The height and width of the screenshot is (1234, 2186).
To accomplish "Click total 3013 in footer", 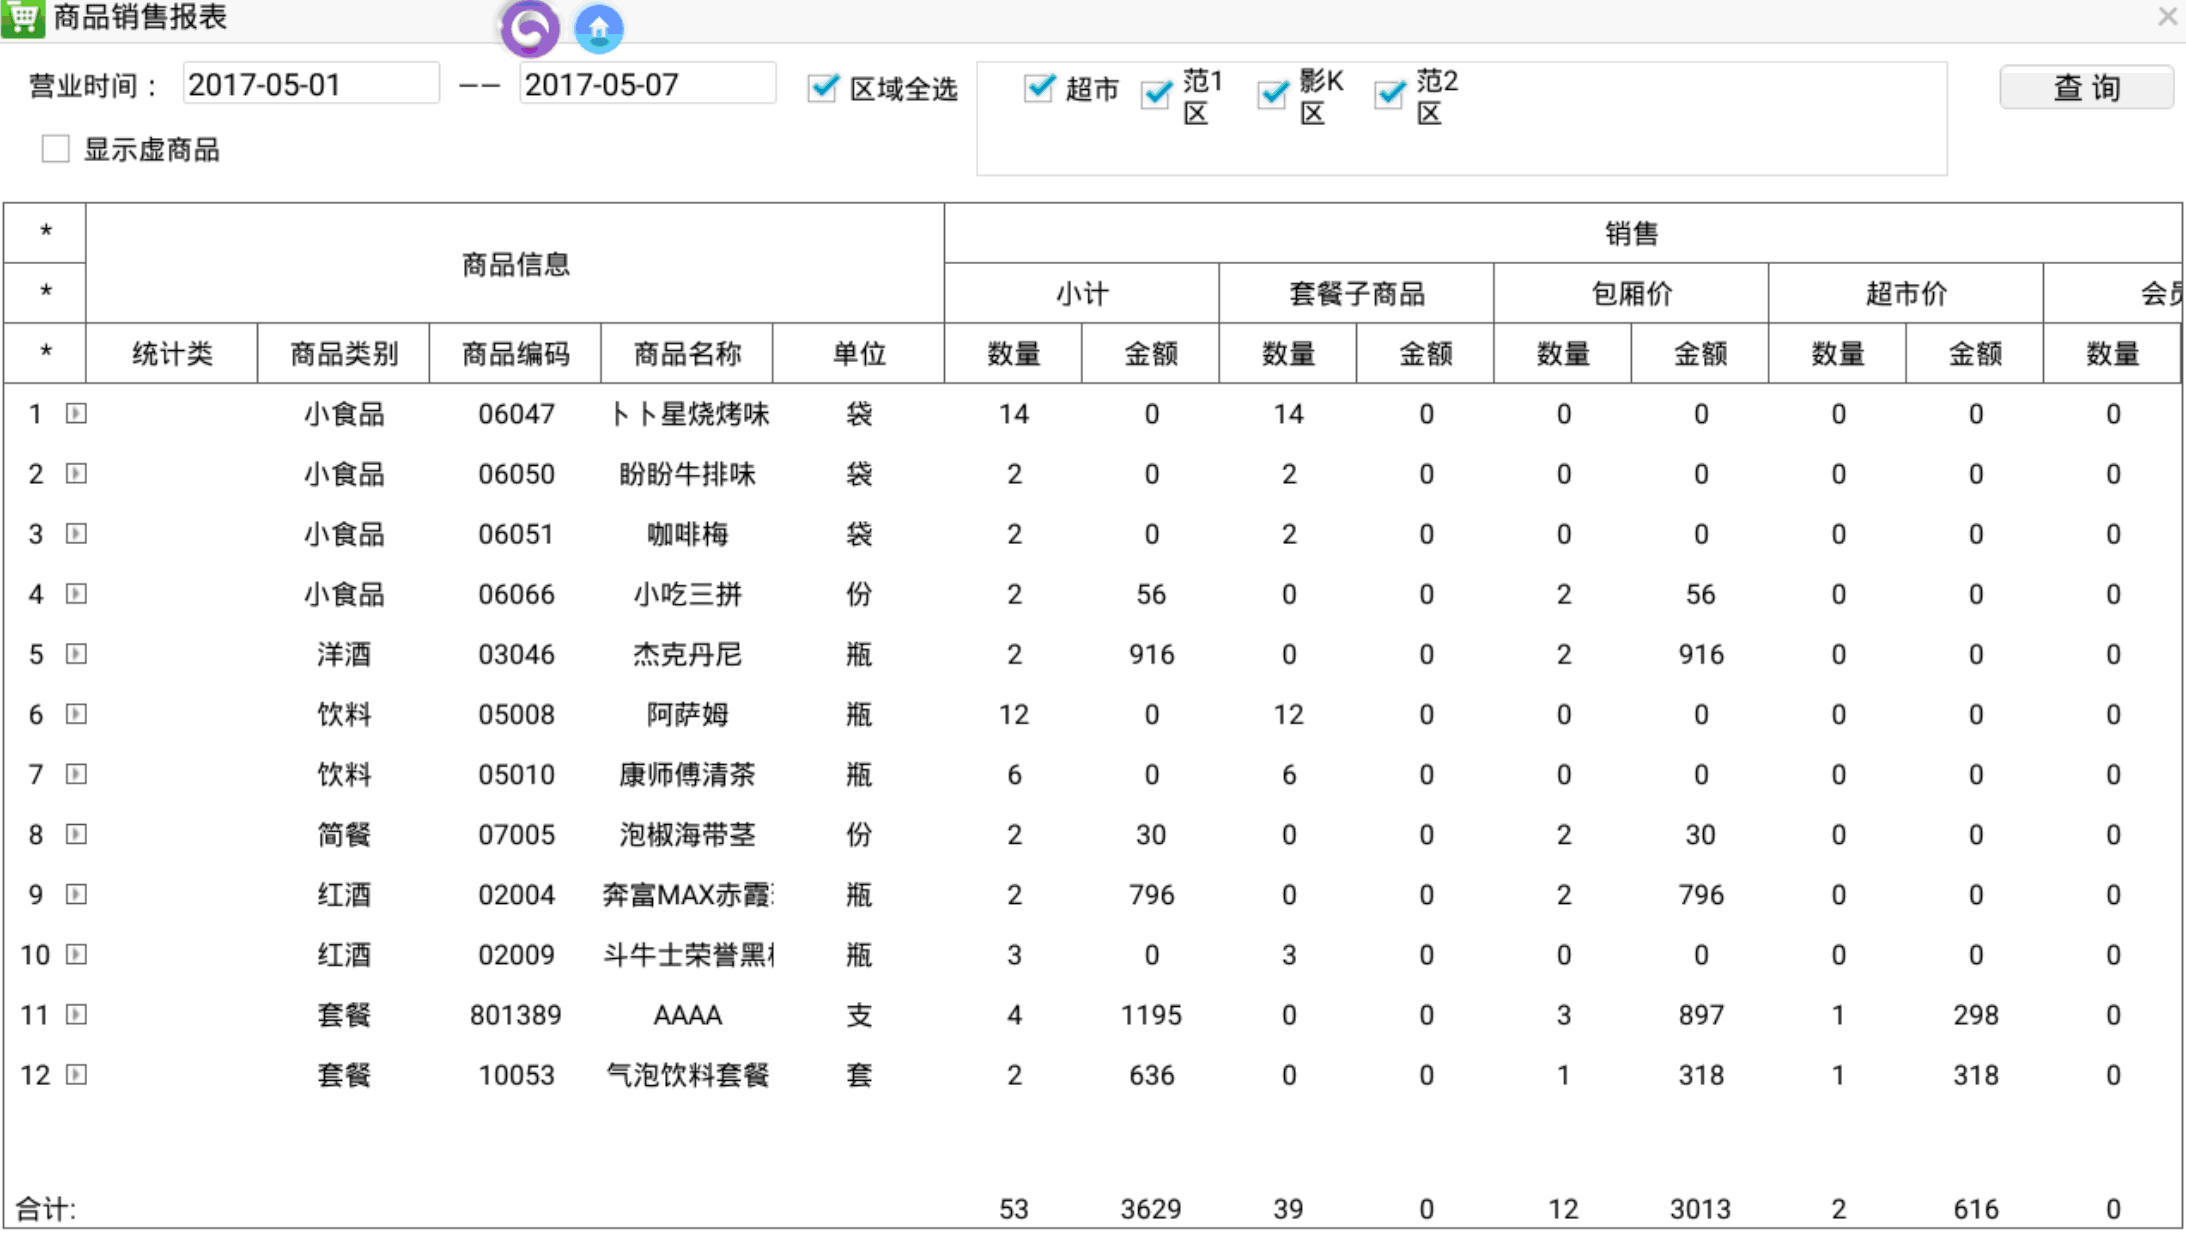I will click(1700, 1208).
